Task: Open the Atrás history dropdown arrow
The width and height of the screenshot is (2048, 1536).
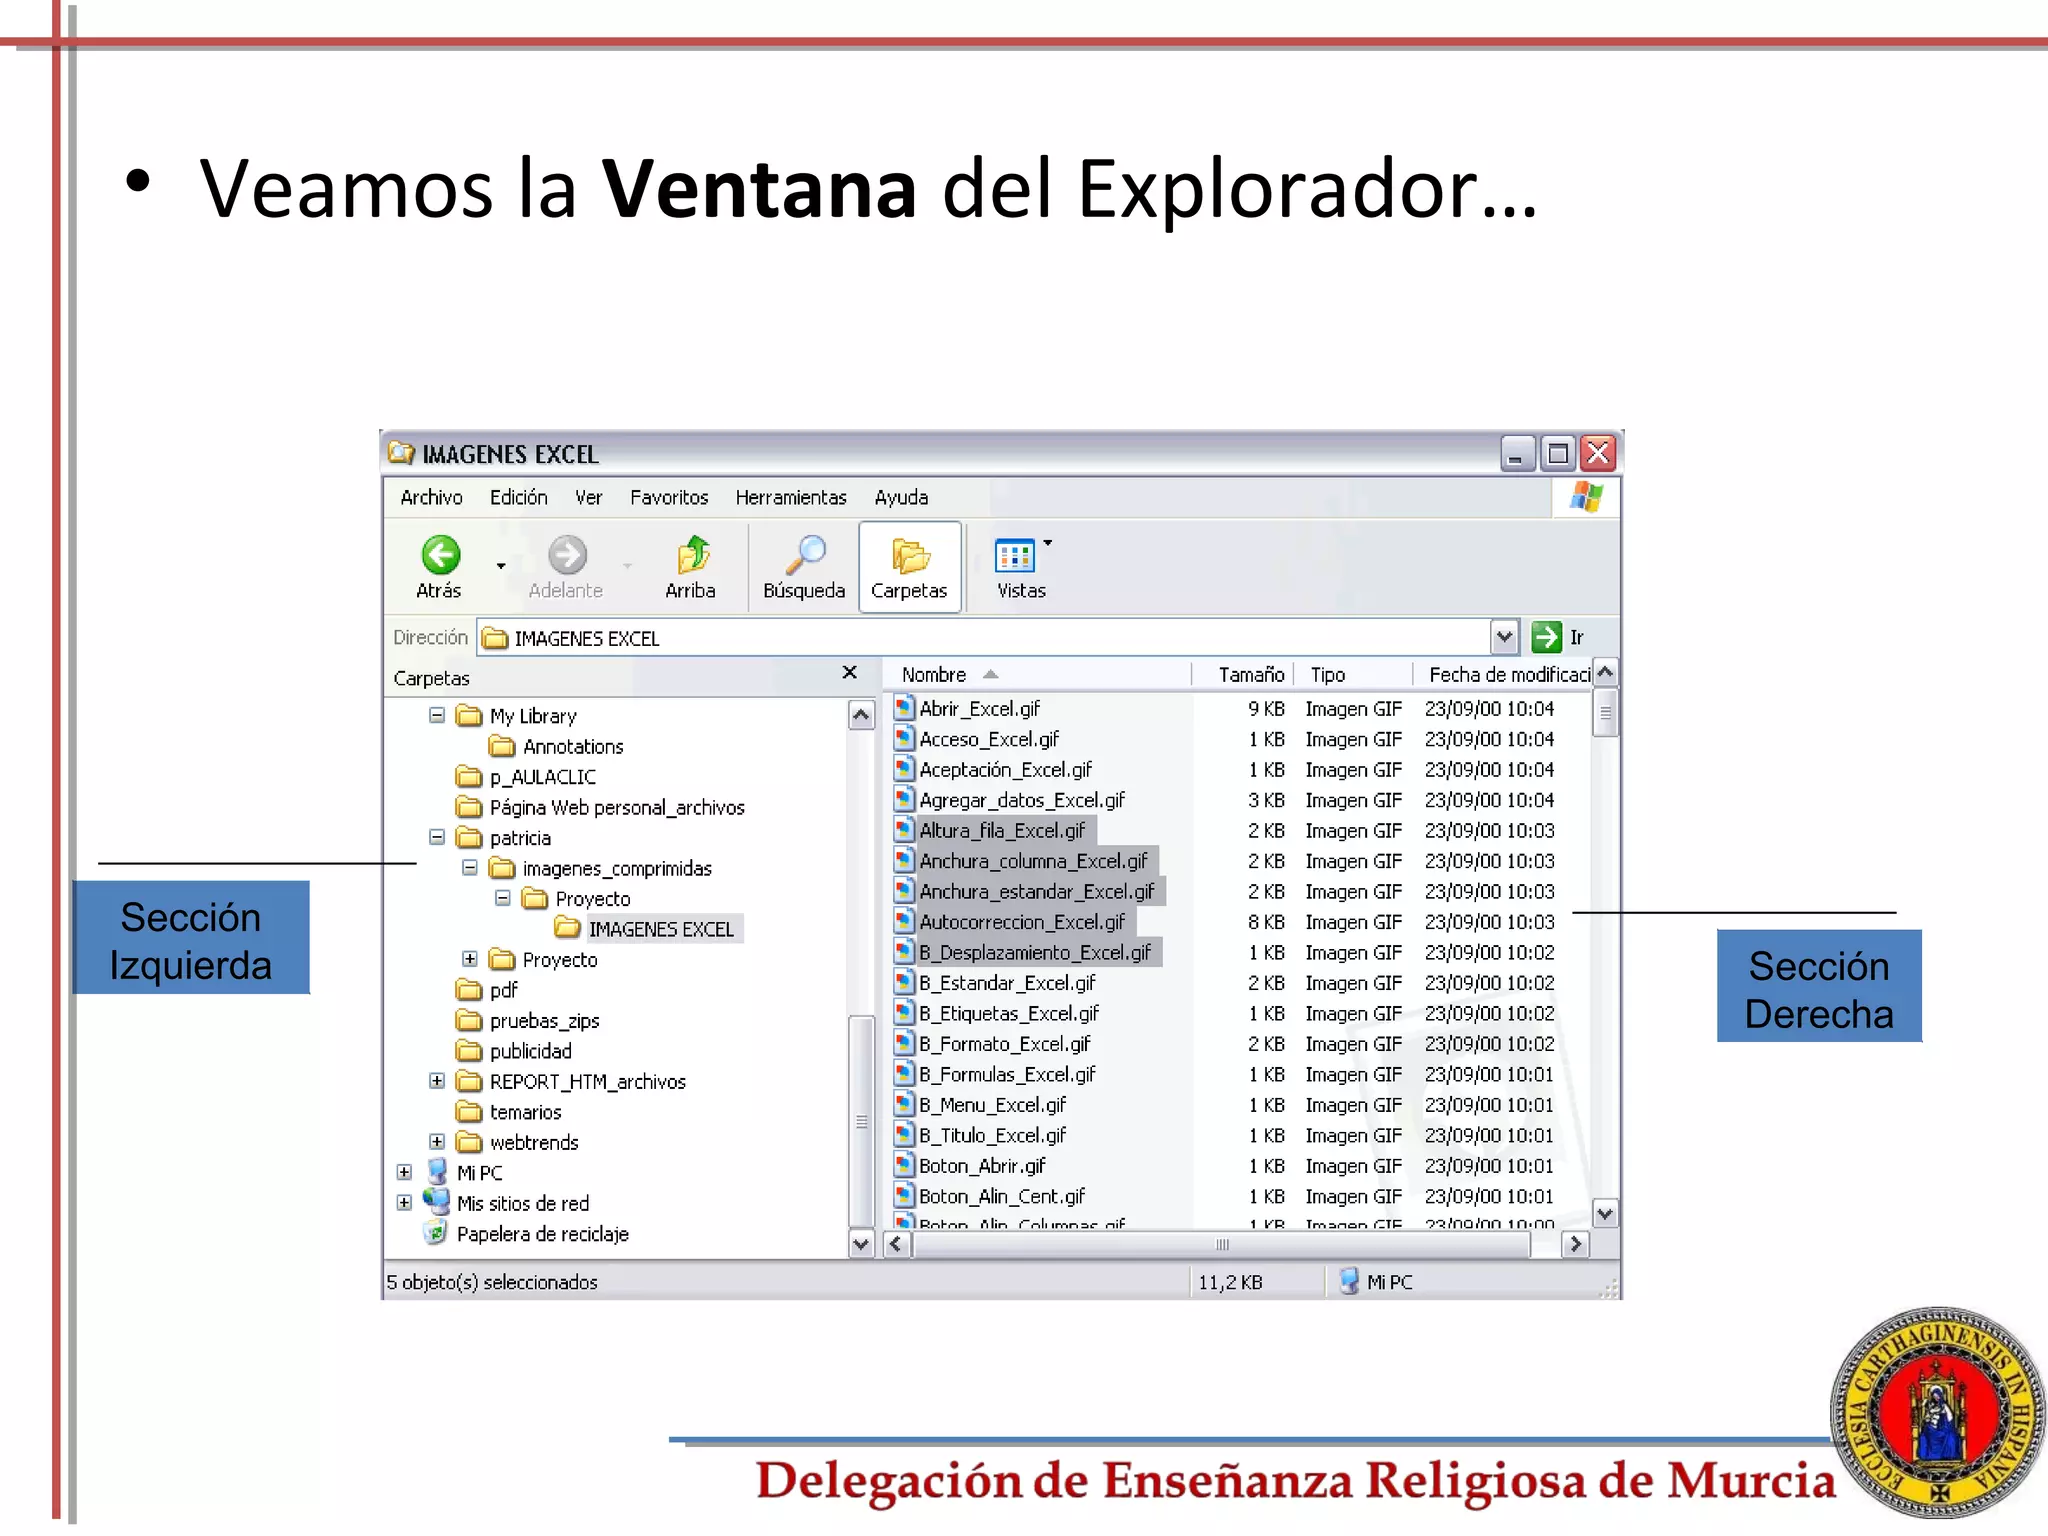Action: pyautogui.click(x=501, y=566)
